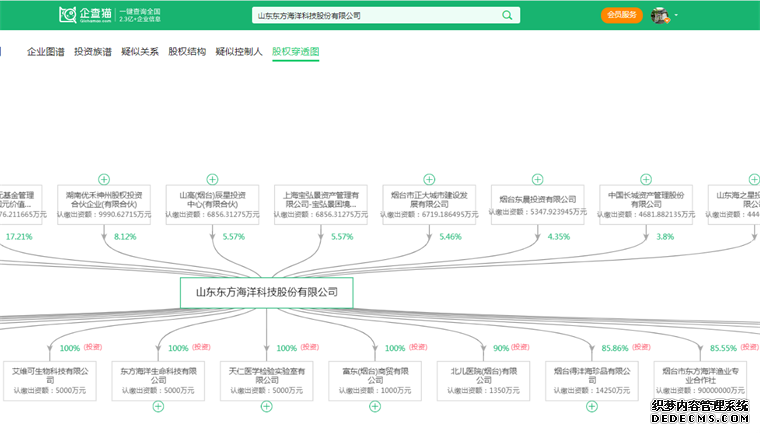Click the central 山东东方海洋科技股份有限公司 node
Viewport: 760px width, 433px height.
tap(267, 292)
